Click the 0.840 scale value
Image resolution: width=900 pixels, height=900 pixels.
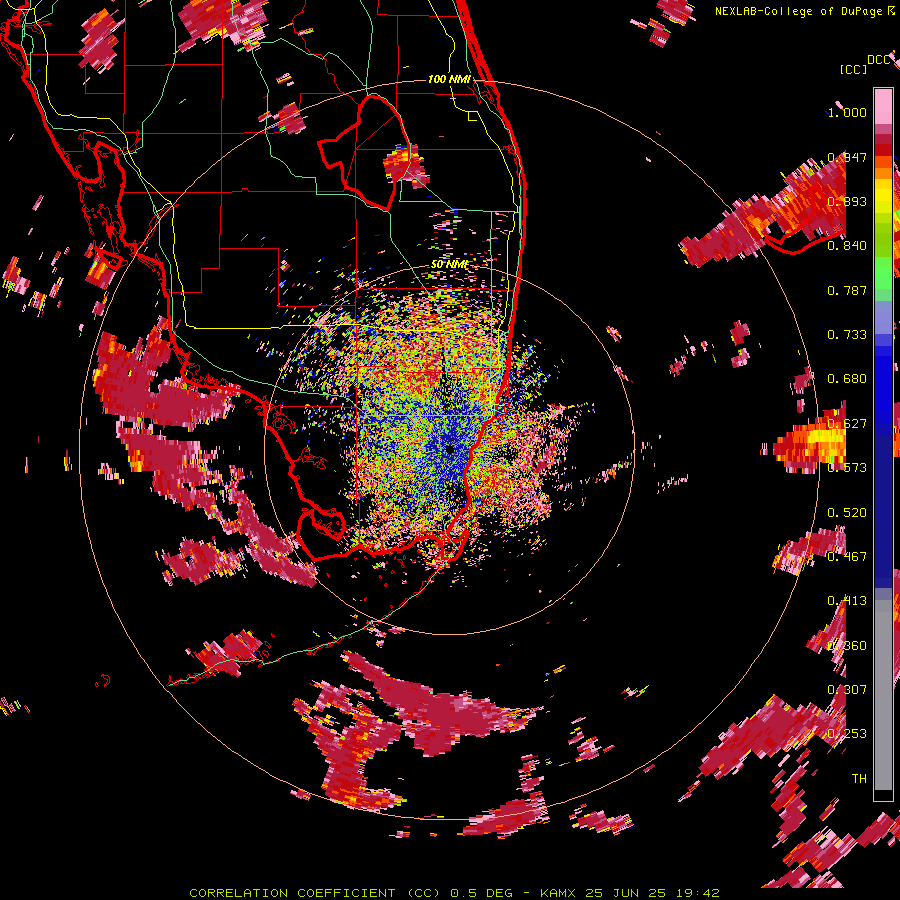(847, 246)
